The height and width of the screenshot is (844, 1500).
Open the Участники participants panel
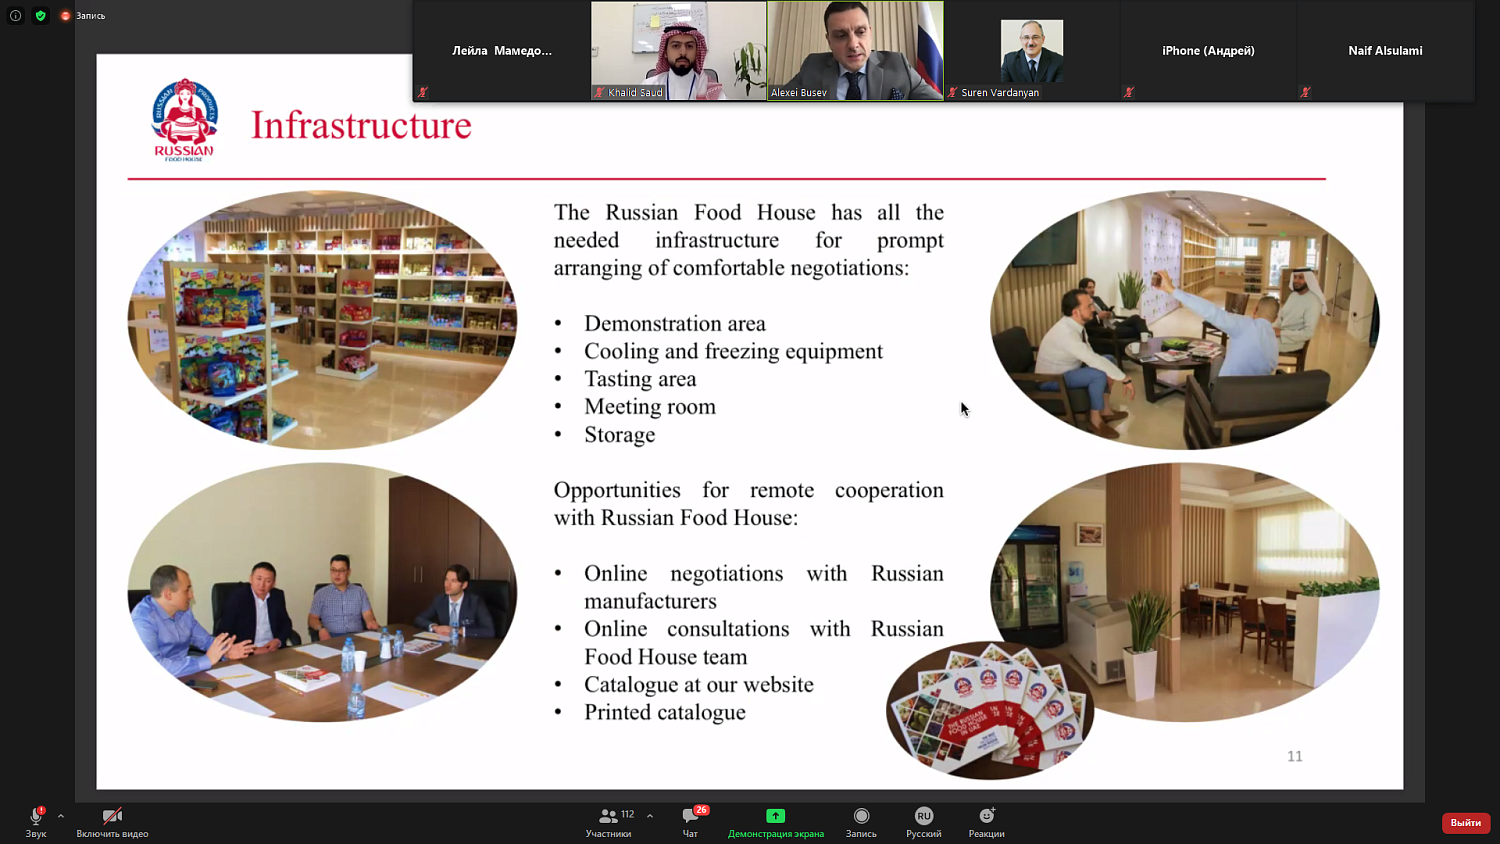click(609, 822)
